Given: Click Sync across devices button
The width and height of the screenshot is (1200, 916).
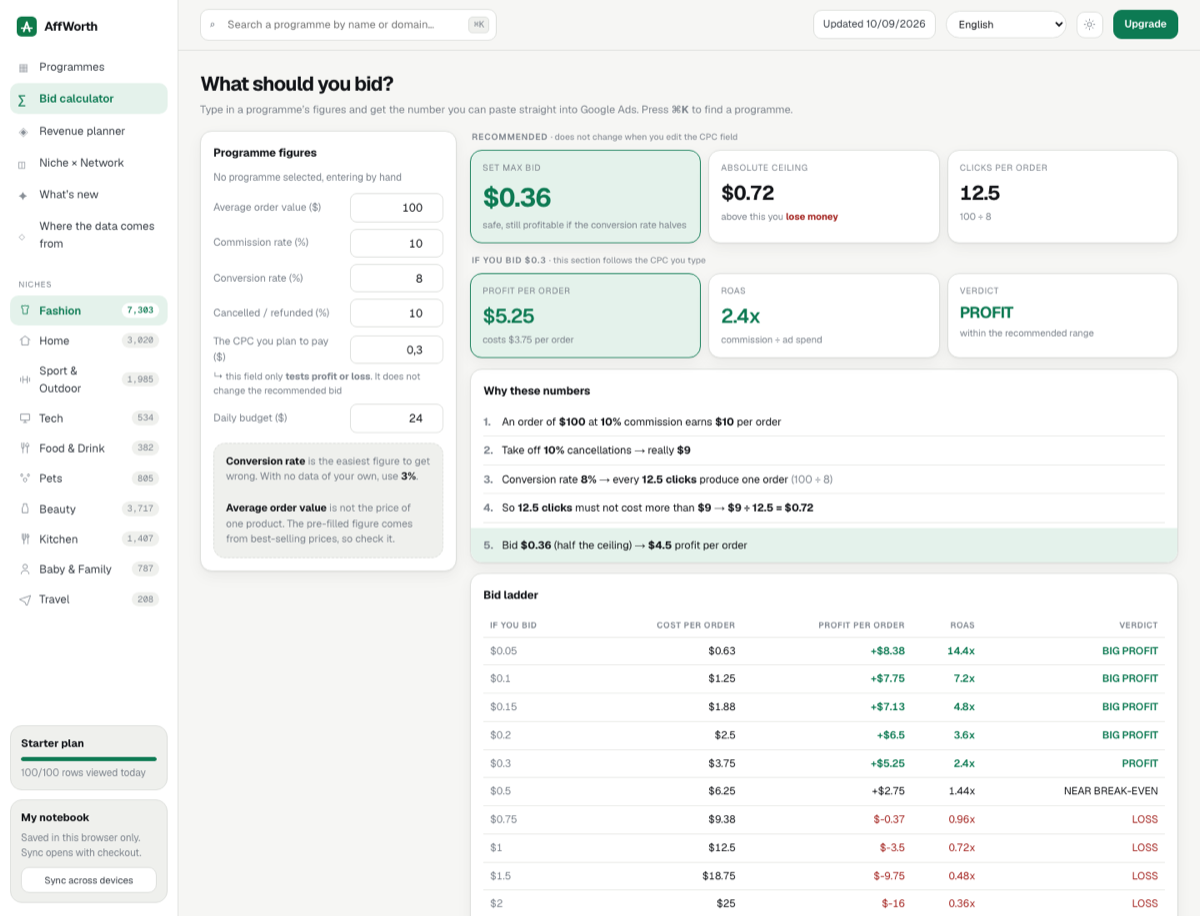Looking at the screenshot, I should point(89,880).
